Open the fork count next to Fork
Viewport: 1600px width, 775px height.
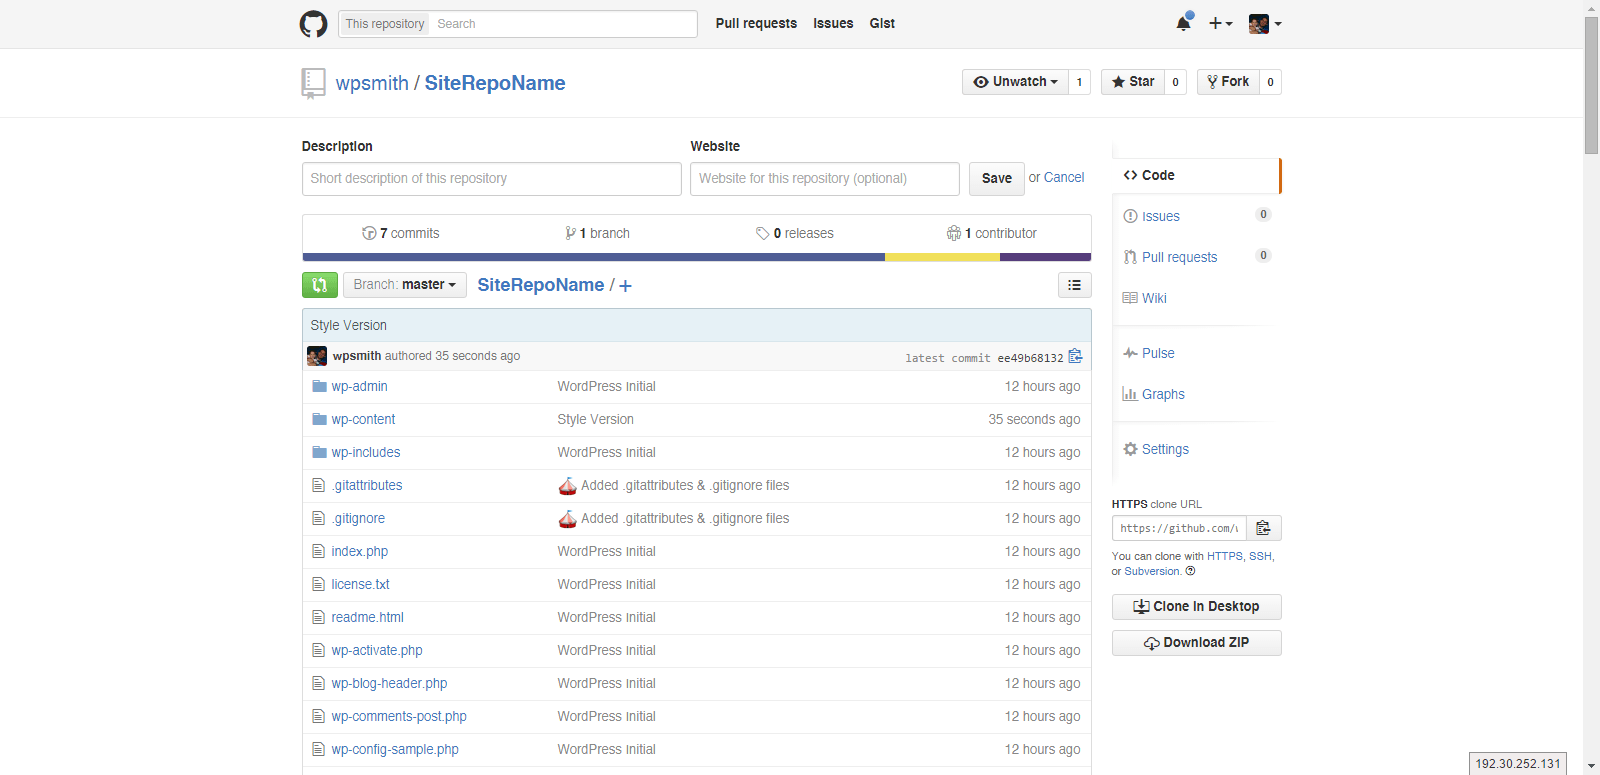pos(1271,82)
